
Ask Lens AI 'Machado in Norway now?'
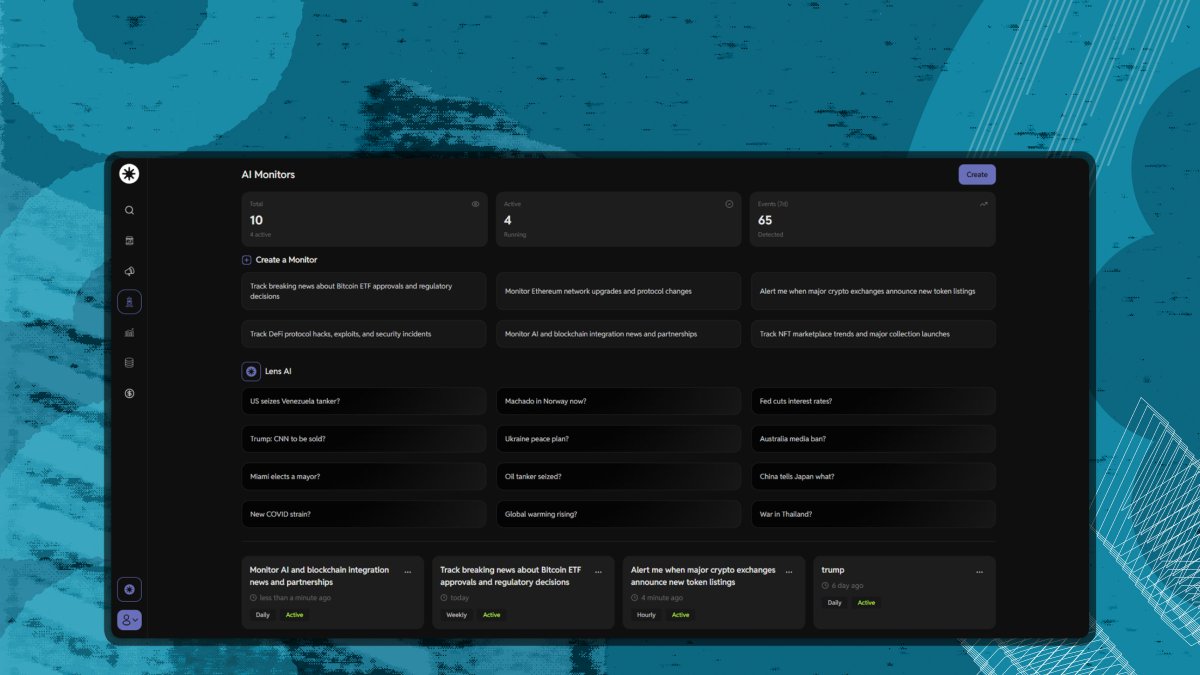619,401
